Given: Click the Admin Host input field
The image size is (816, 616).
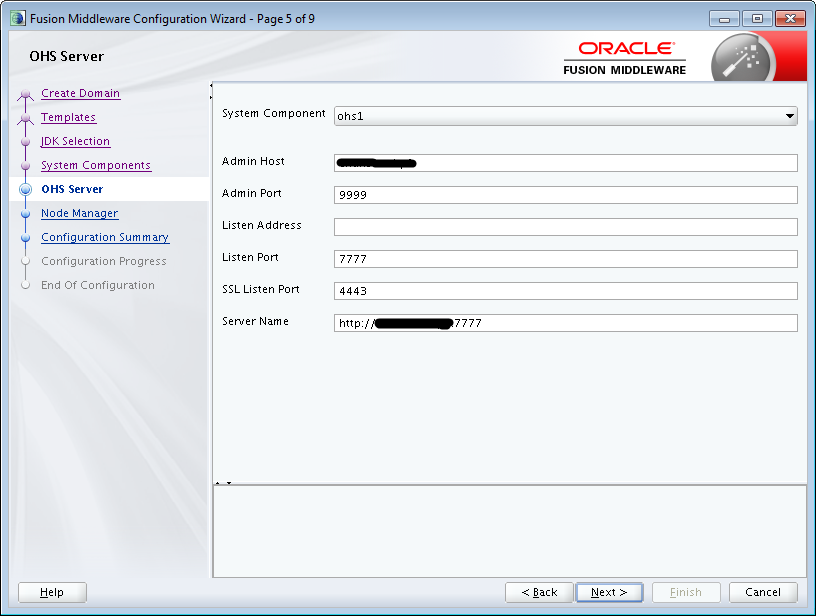Looking at the screenshot, I should (566, 163).
